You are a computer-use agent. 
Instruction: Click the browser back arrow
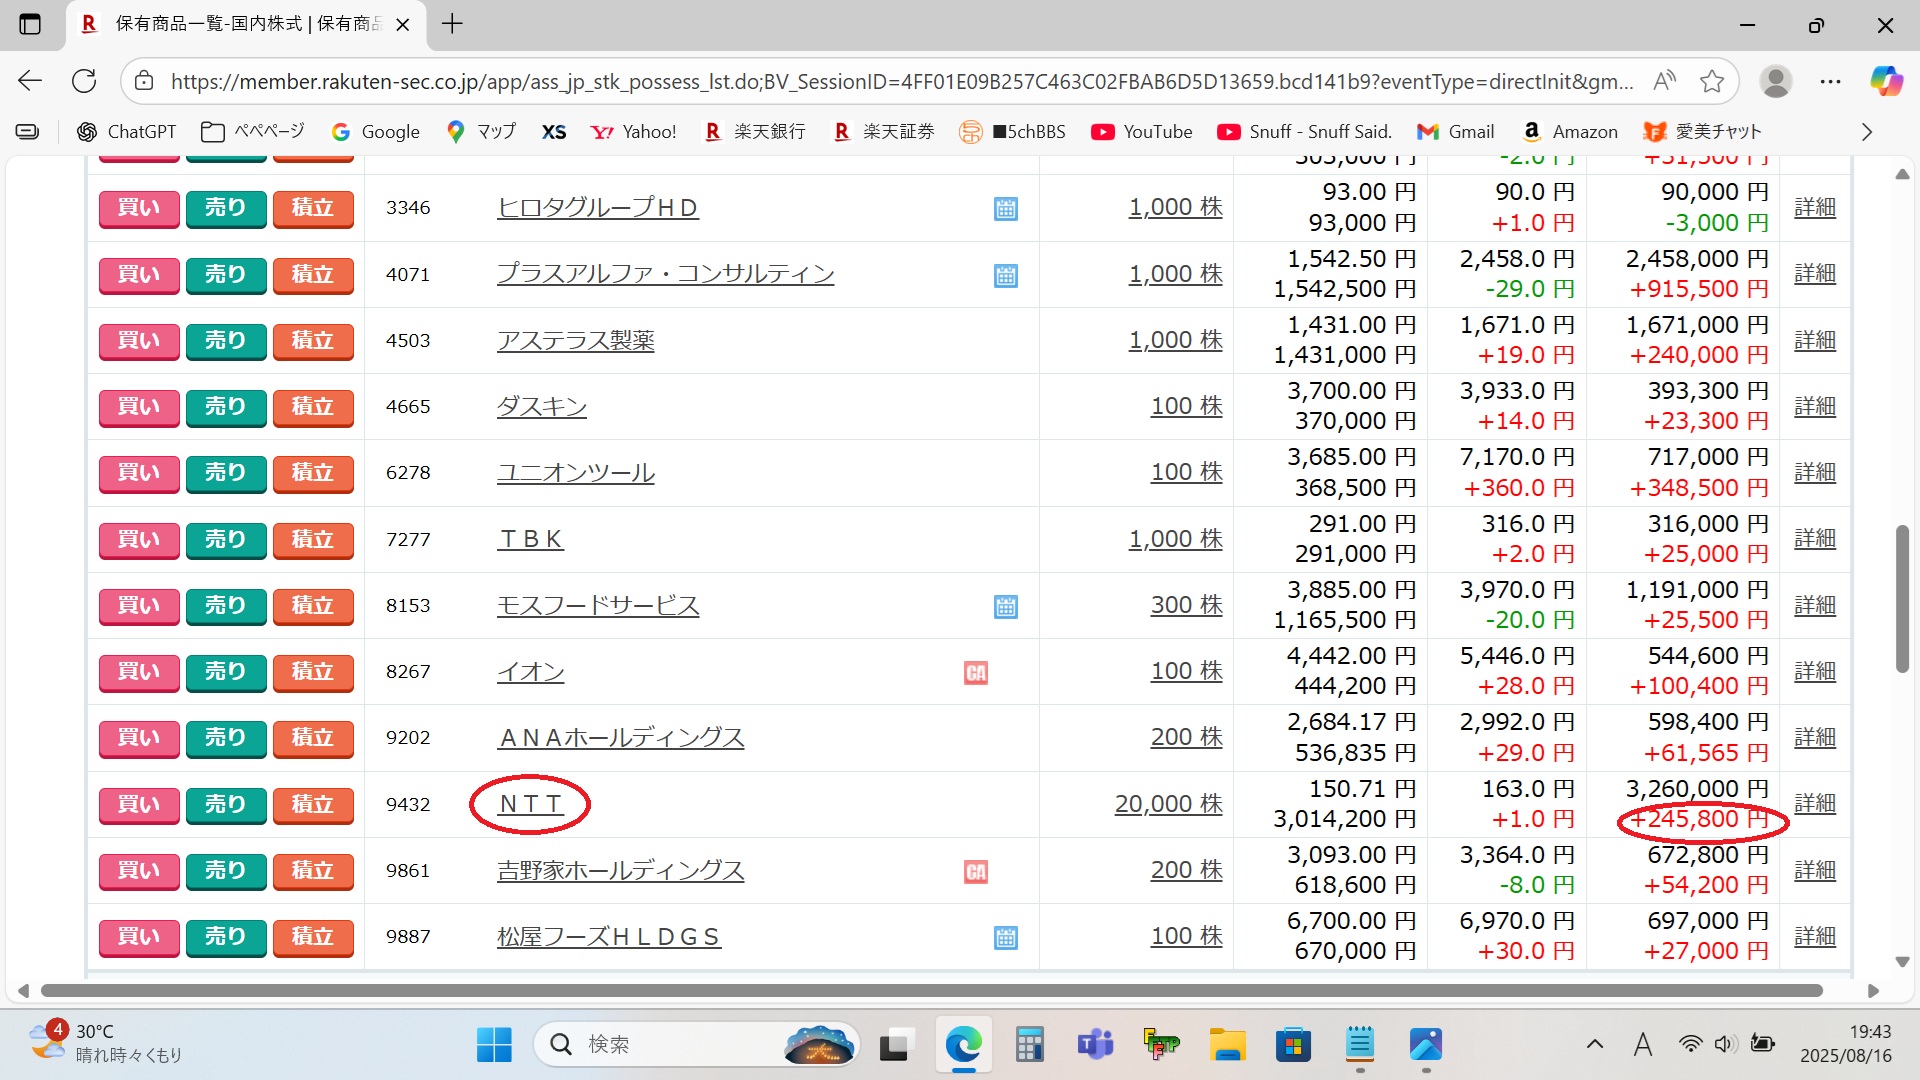(30, 81)
